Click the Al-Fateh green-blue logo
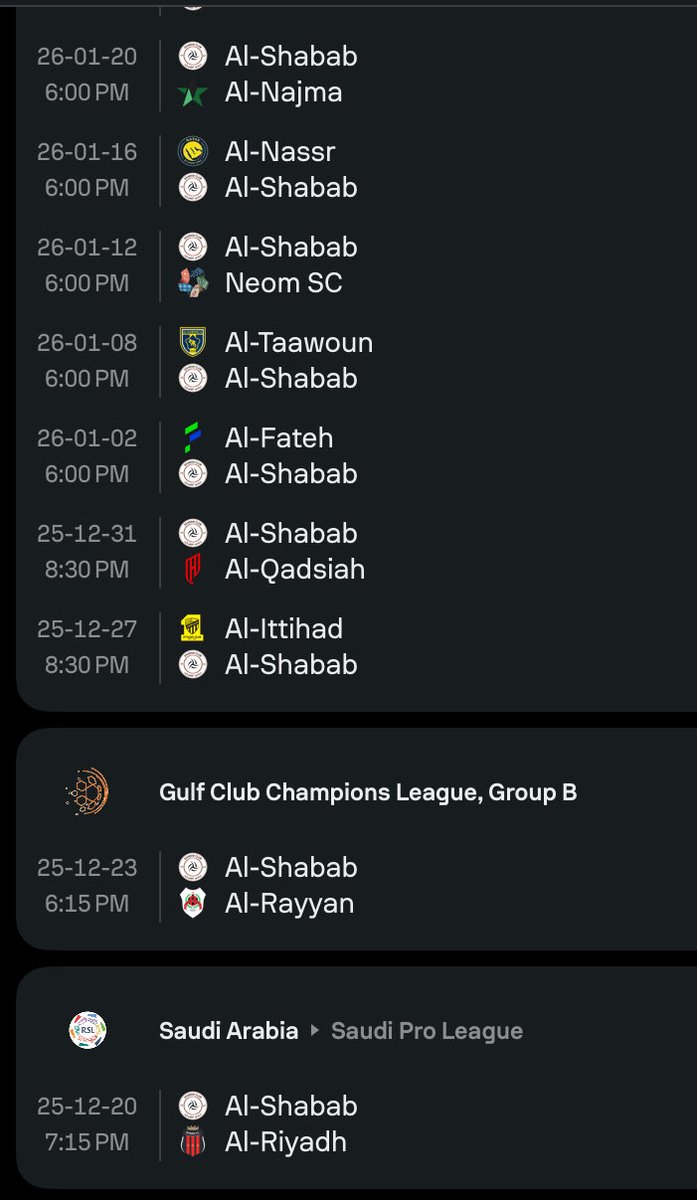The image size is (697, 1200). click(x=193, y=438)
